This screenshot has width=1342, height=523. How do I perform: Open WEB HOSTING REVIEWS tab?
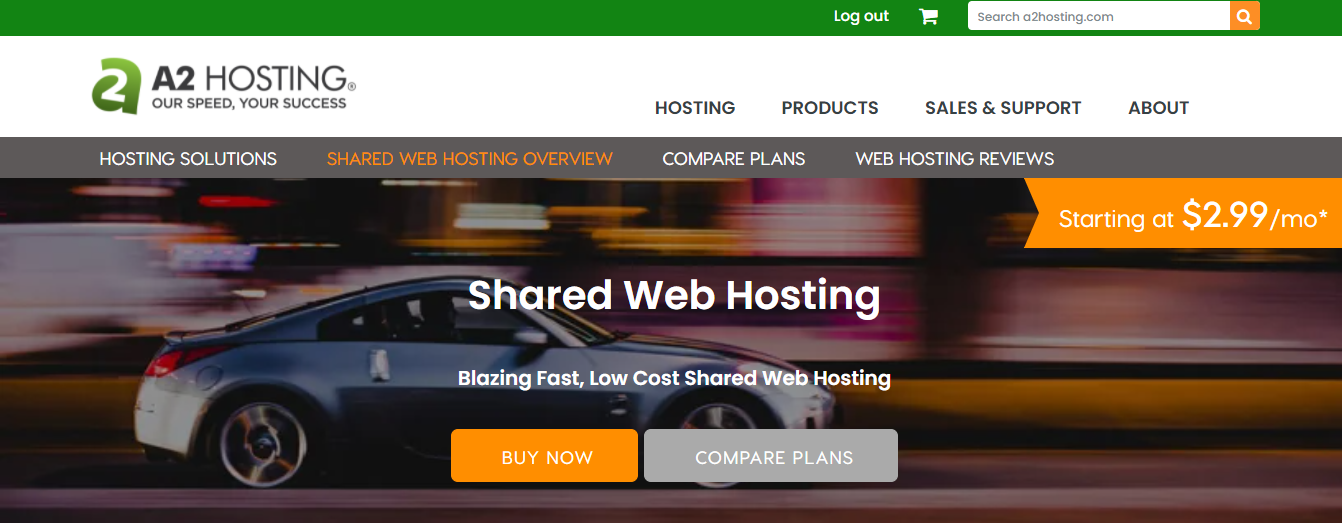[955, 158]
